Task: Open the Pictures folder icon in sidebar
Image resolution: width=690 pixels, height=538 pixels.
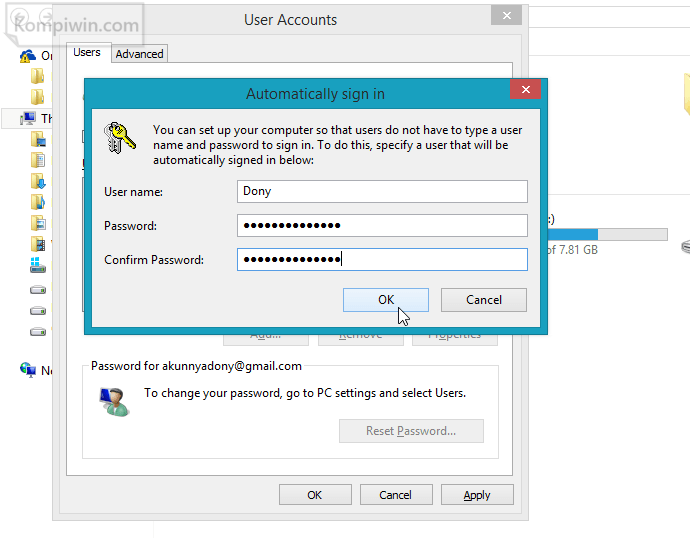Action: tap(38, 223)
